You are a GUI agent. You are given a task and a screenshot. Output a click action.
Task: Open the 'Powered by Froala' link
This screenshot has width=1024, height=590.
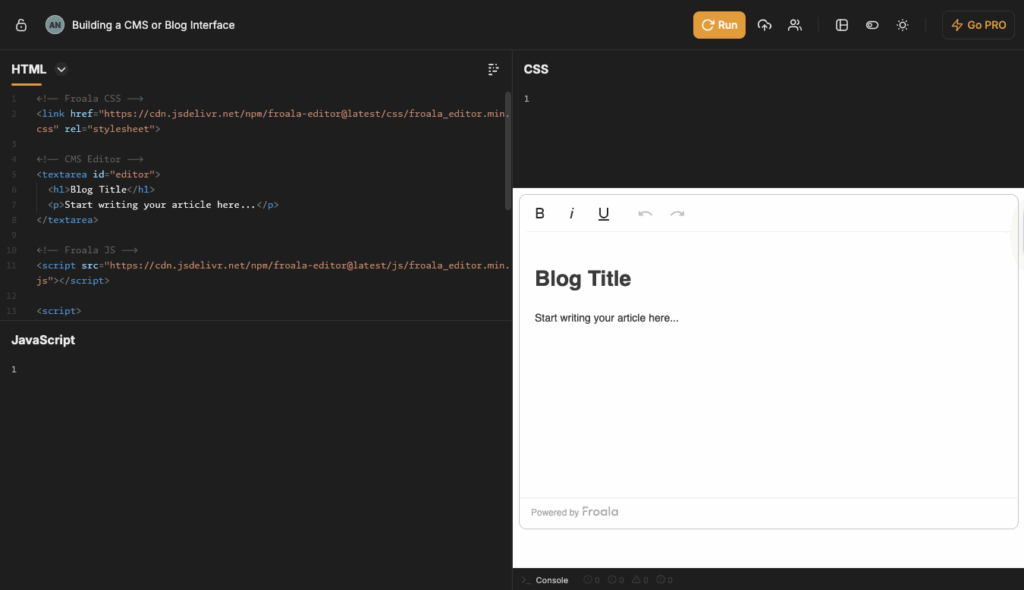click(575, 512)
